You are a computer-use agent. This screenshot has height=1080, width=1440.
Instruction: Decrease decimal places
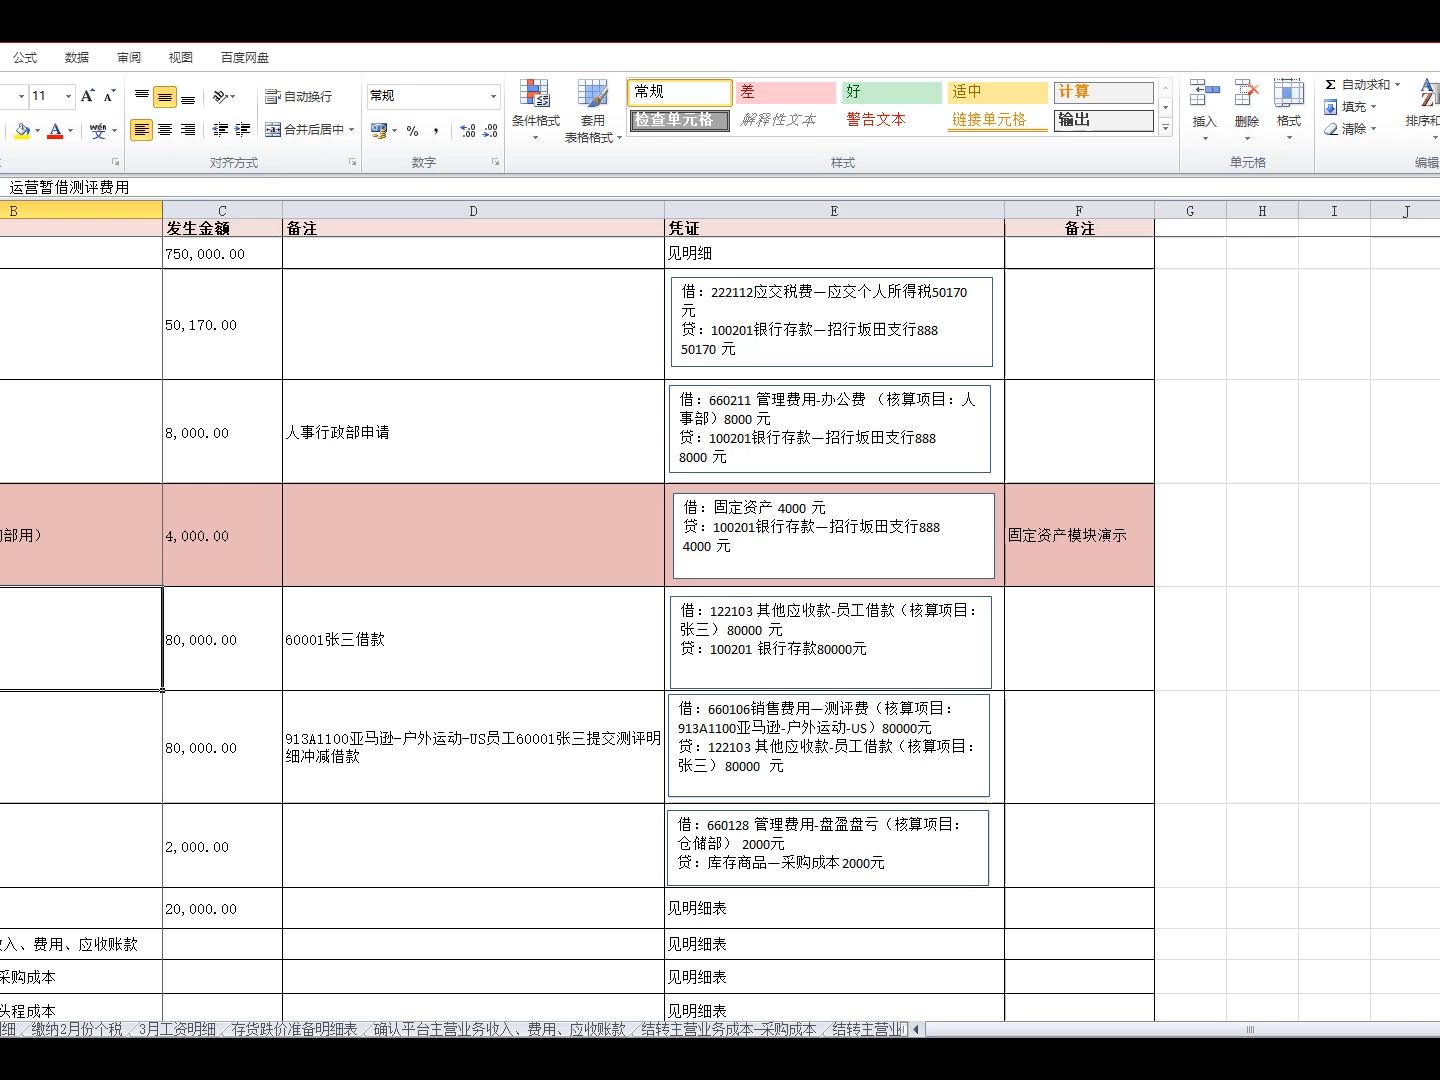pos(490,131)
